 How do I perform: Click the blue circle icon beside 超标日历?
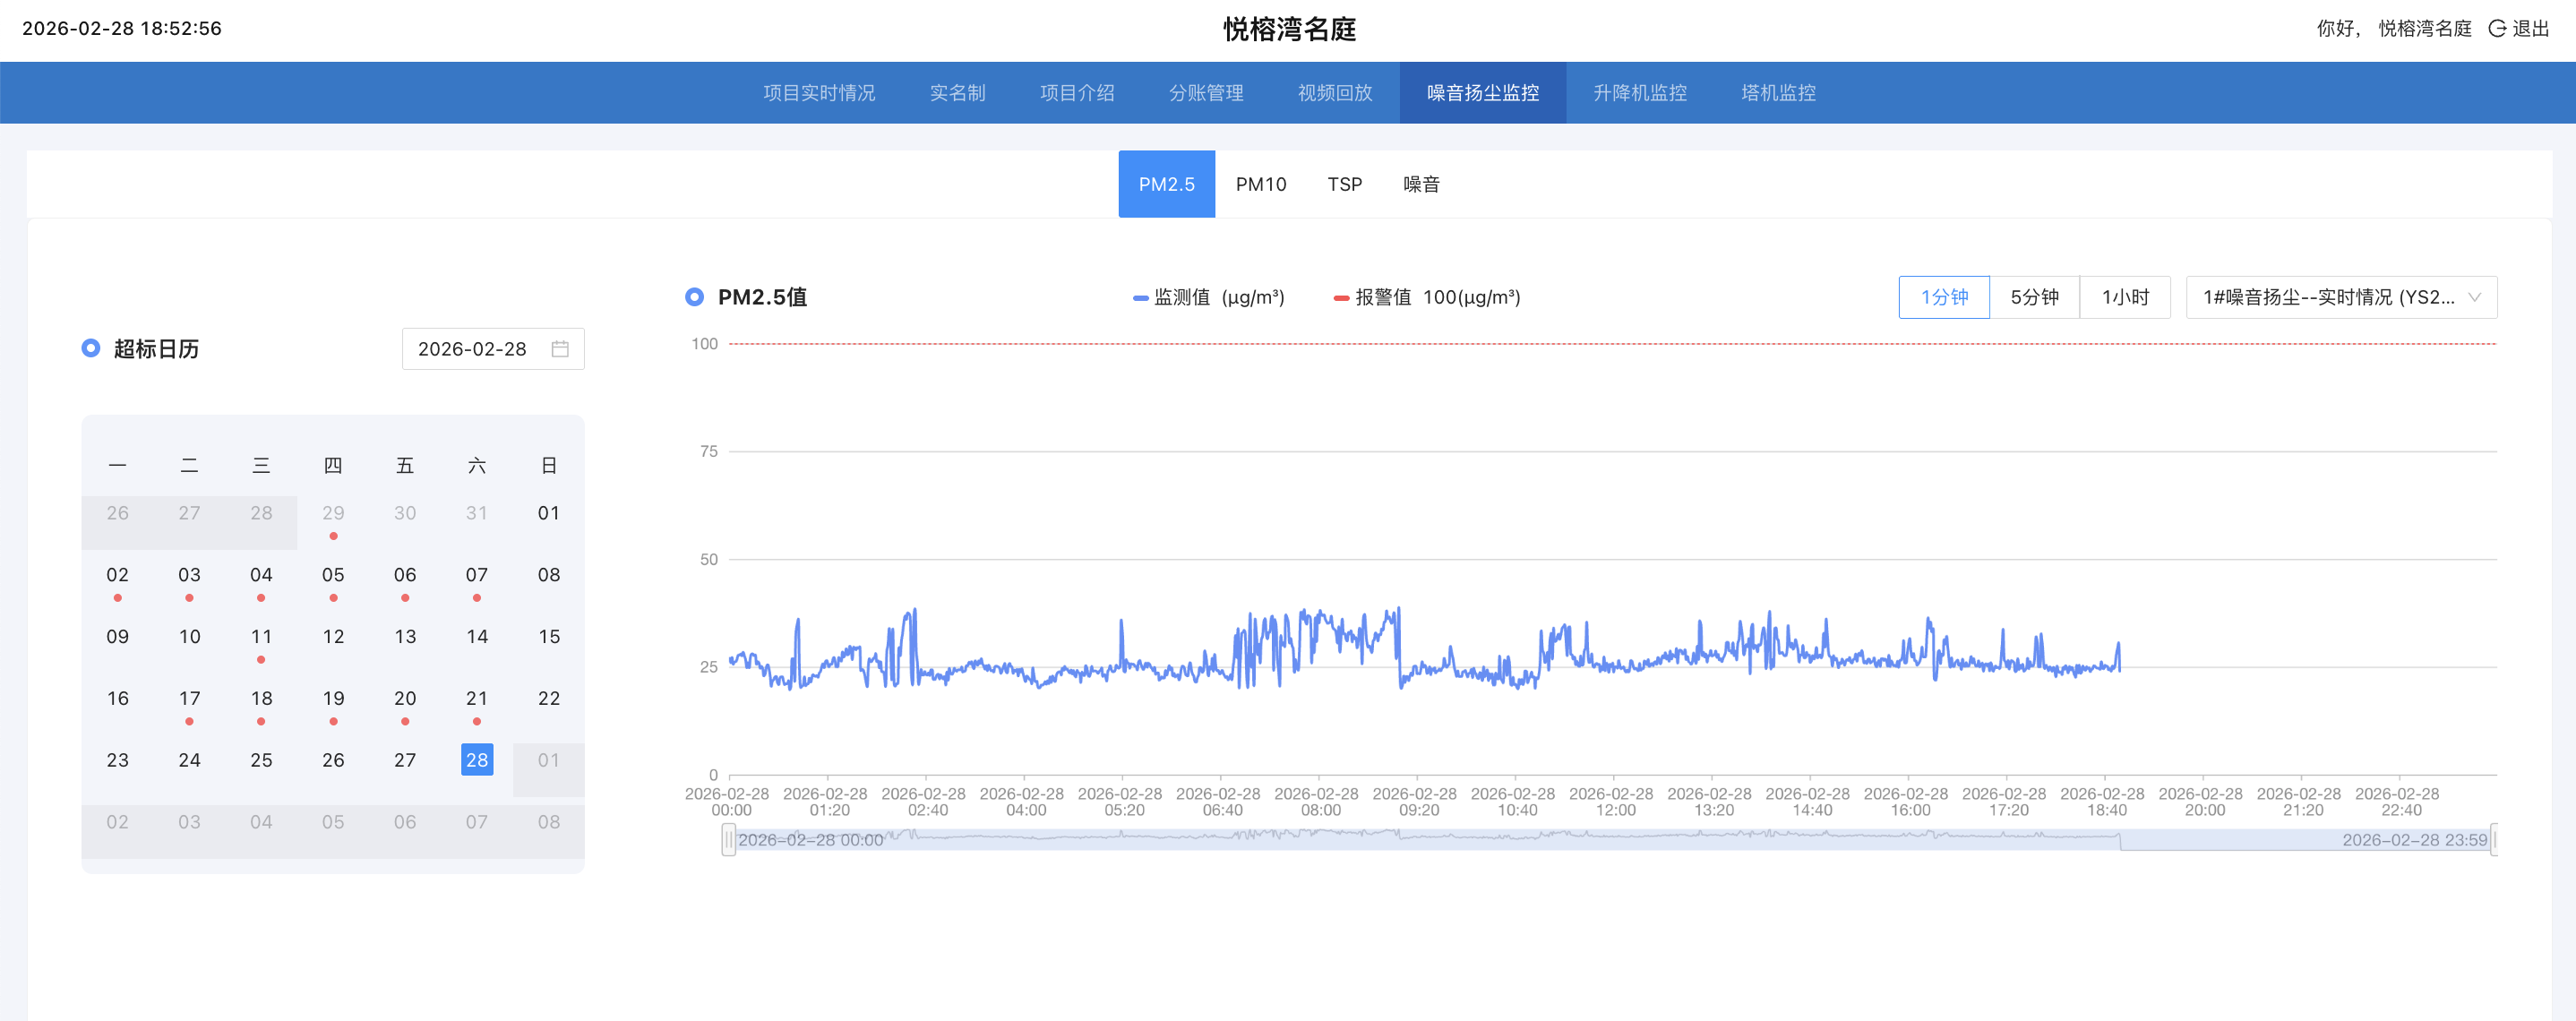tap(91, 348)
